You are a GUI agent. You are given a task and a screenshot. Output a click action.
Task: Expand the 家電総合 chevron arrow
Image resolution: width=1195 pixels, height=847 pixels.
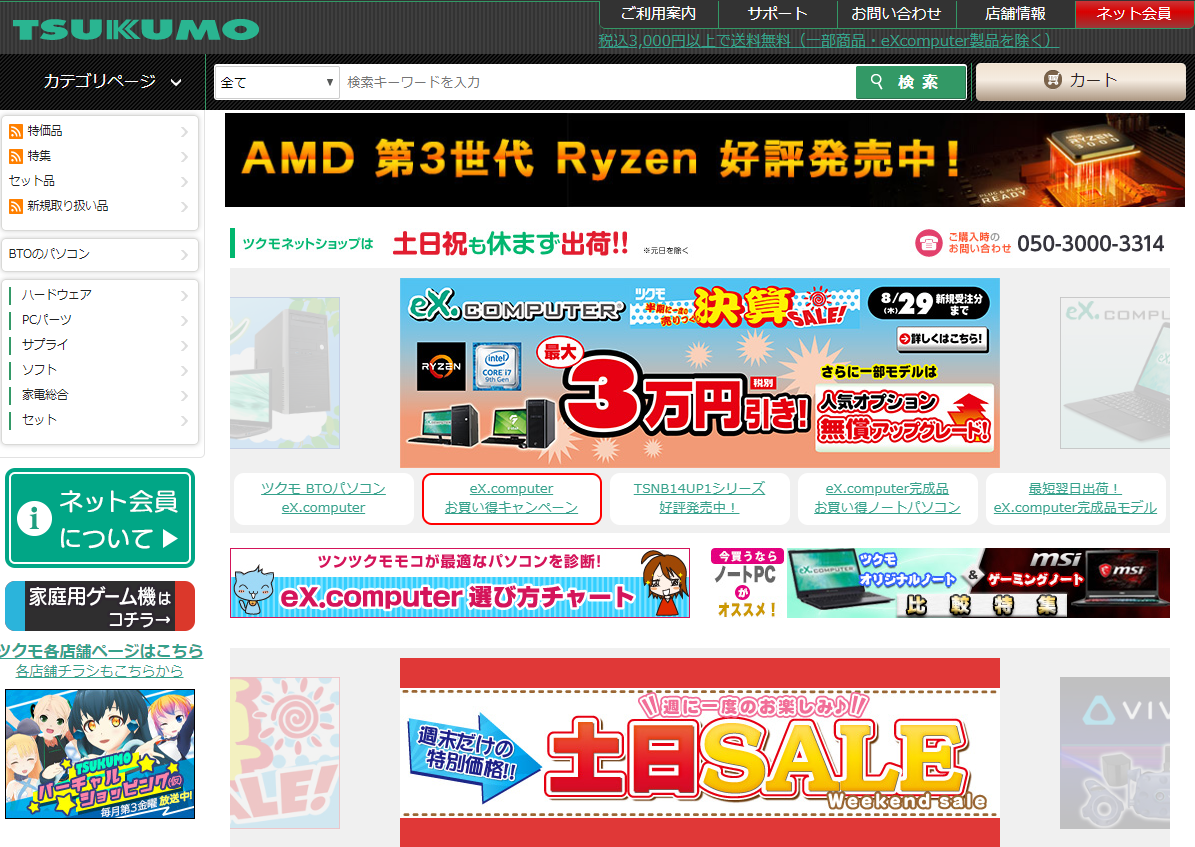(x=184, y=396)
